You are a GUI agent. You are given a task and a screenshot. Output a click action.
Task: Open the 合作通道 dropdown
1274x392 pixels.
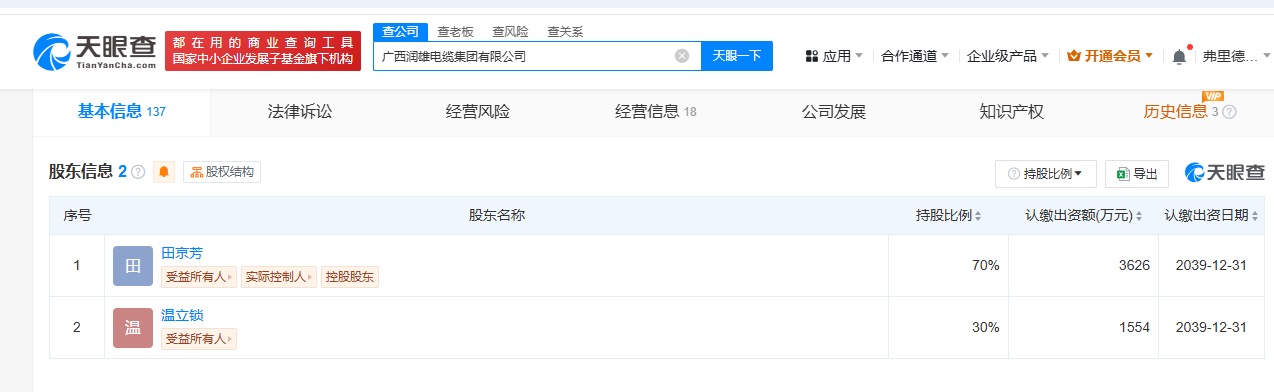[x=915, y=56]
